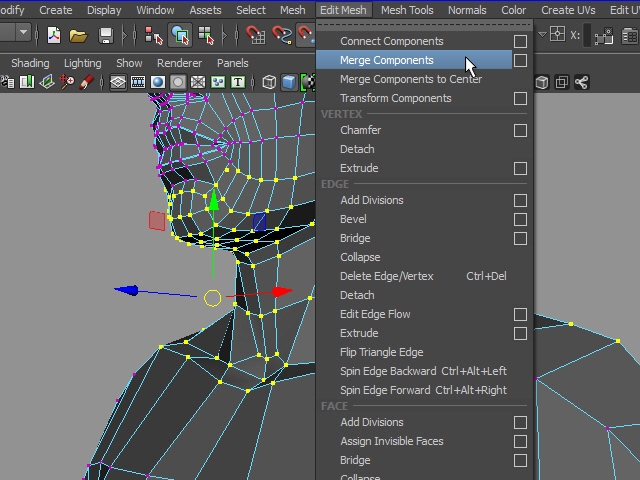The width and height of the screenshot is (640, 480).
Task: Choose Merge Components menu entry
Action: tap(414, 60)
